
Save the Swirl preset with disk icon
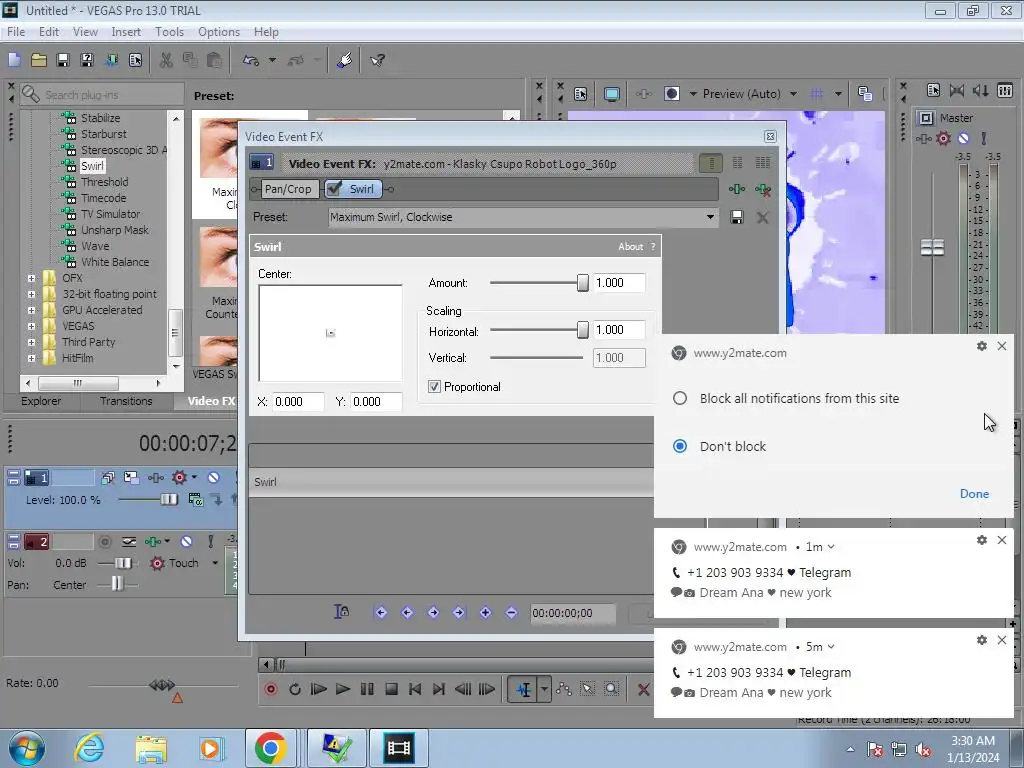pyautogui.click(x=737, y=217)
